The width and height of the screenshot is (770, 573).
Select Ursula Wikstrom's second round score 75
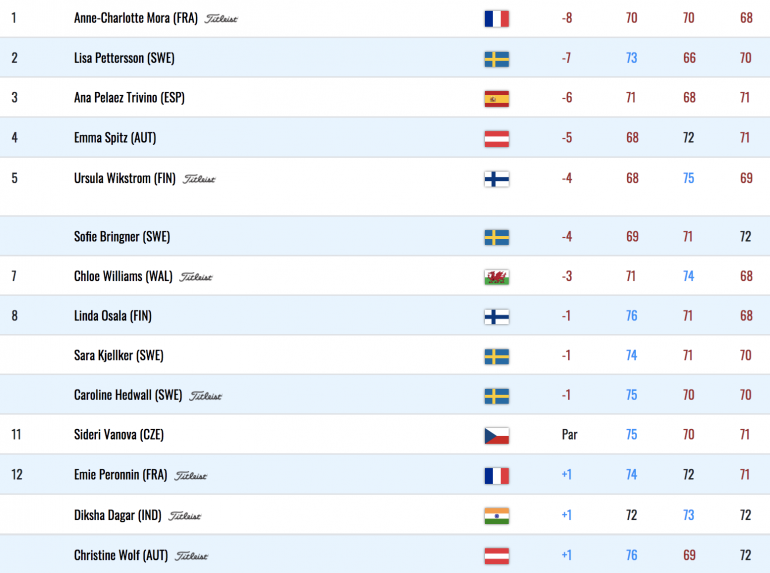point(688,178)
